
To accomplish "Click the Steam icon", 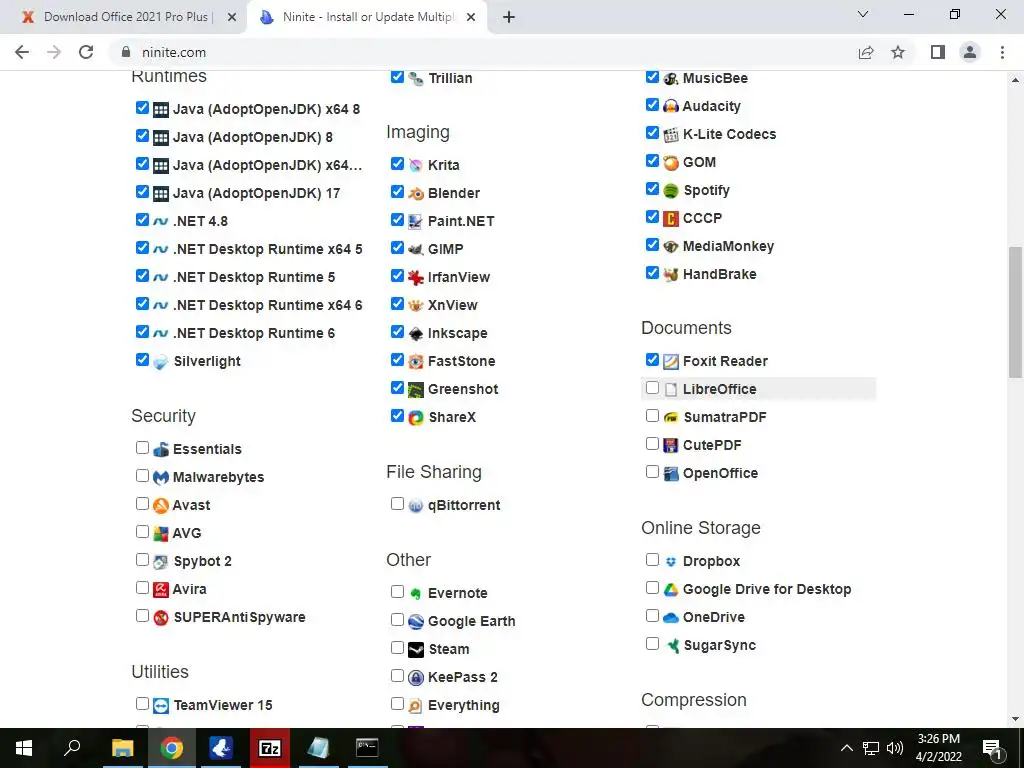I will pos(415,650).
